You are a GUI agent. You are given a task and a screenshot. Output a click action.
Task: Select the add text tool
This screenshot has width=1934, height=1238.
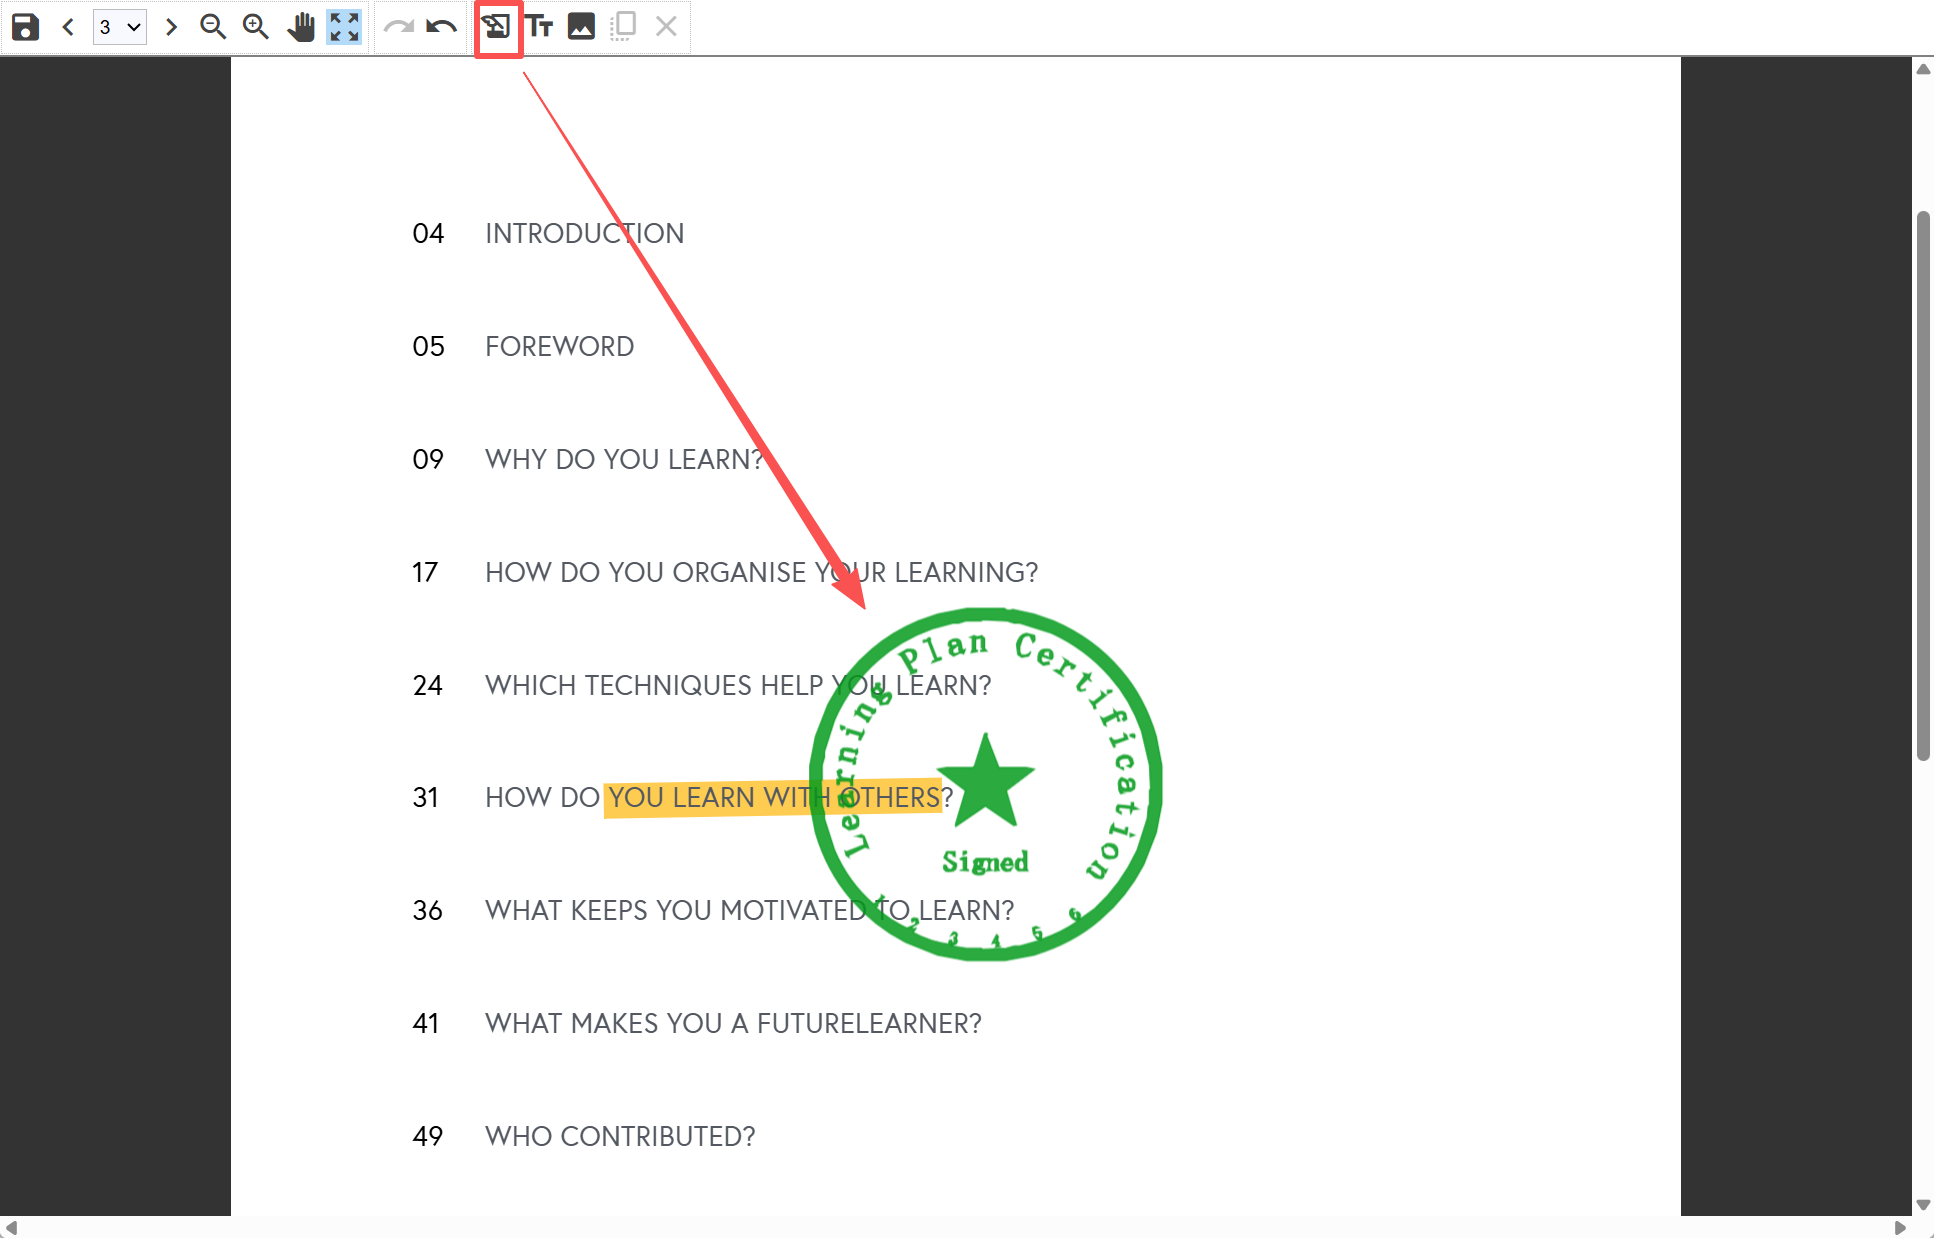coord(540,27)
